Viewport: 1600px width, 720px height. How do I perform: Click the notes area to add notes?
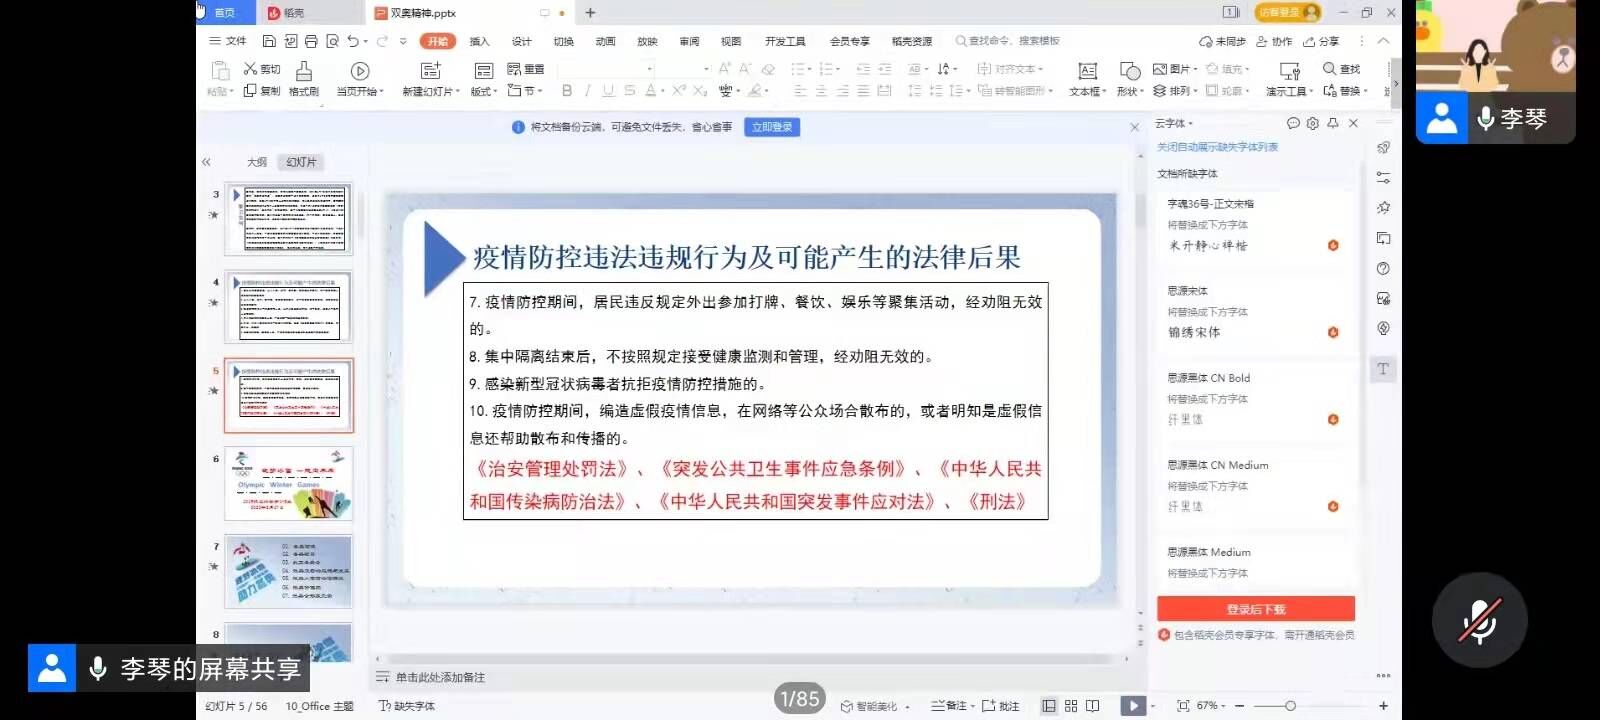click(440, 677)
